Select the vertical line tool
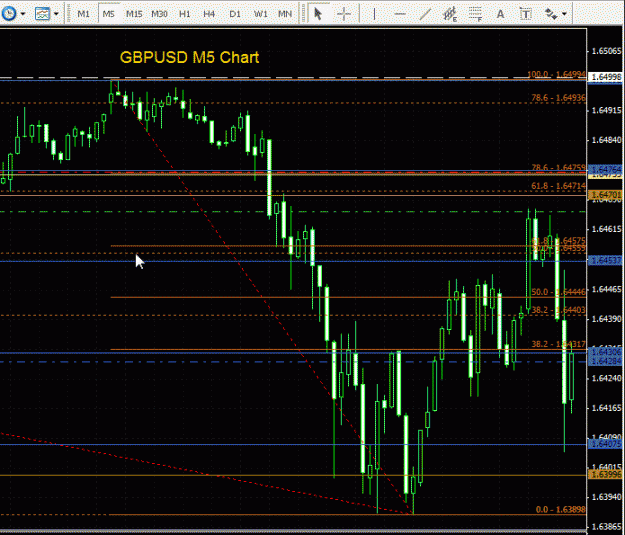The height and width of the screenshot is (535, 625). [x=374, y=14]
